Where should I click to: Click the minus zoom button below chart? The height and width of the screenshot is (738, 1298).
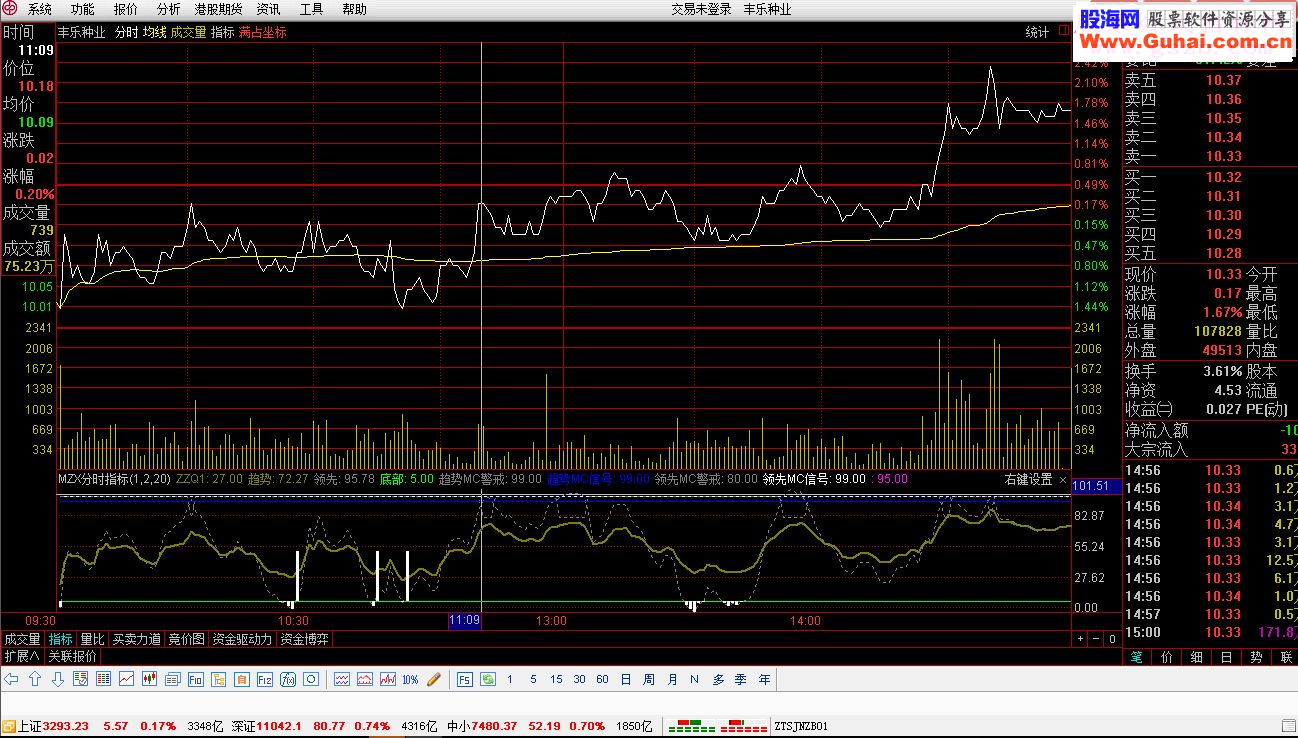tap(1095, 638)
